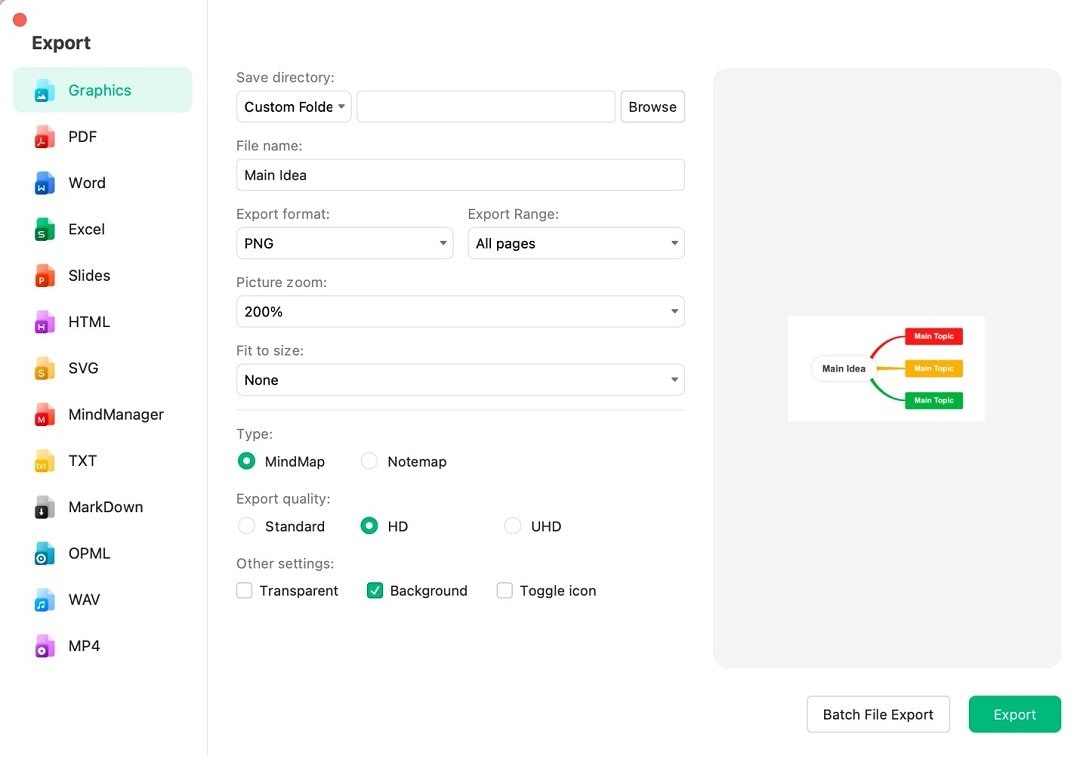This screenshot has height=759, width=1080.
Task: Switch to the SVG export tab
Action: coord(83,368)
